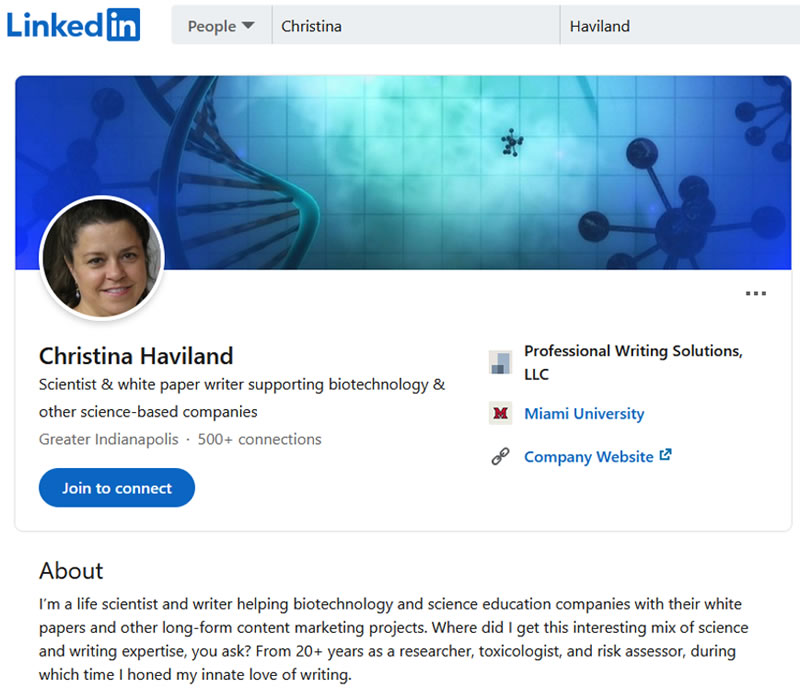This screenshot has height=699, width=800.
Task: Open the more options ellipsis menu
Action: pyautogui.click(x=755, y=292)
